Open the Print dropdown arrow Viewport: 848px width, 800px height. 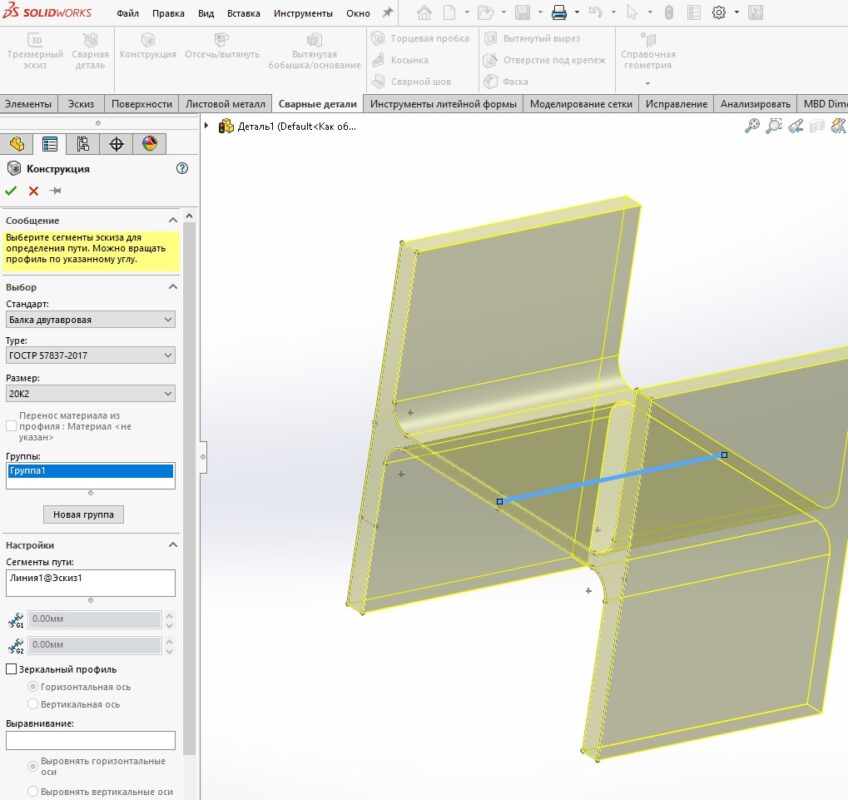577,12
